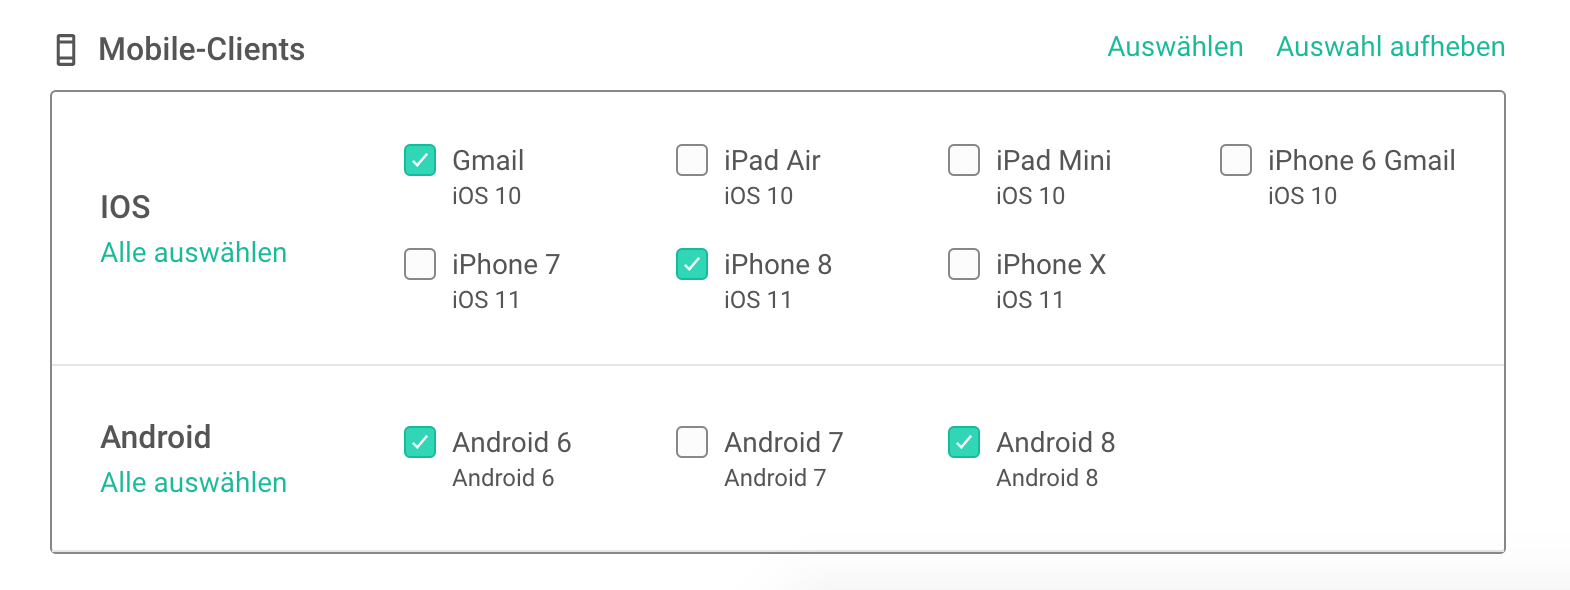Click the Android 8 label text

coord(1055,442)
